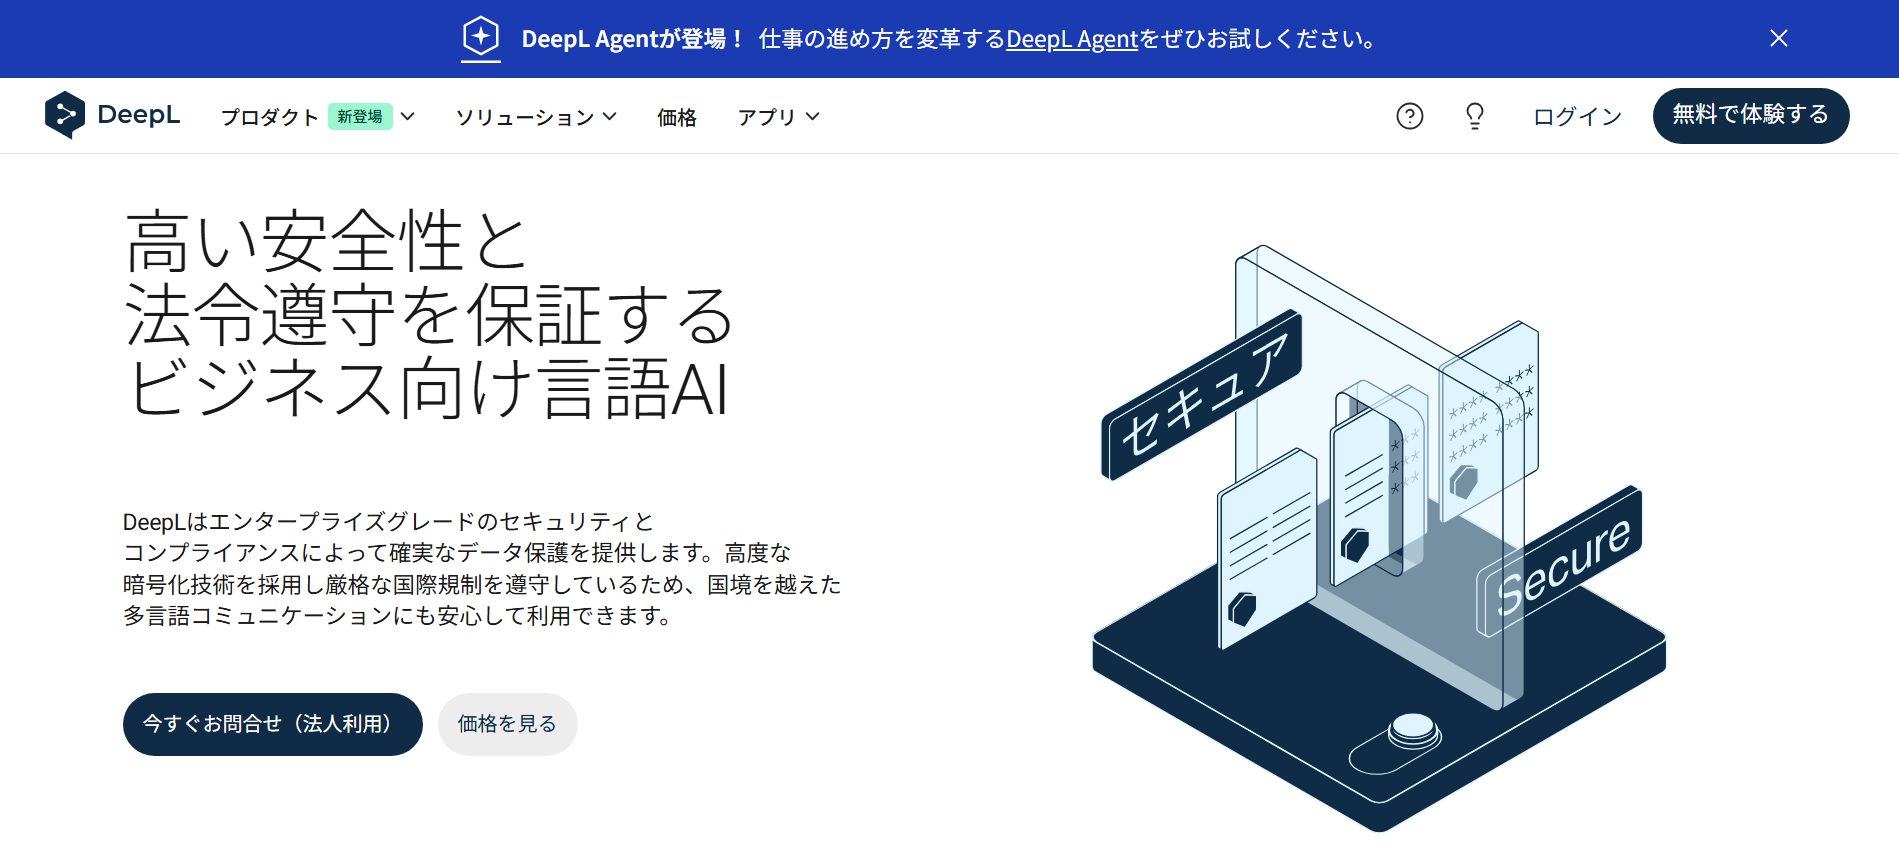Click the banner text DeepL Agentが登場！
This screenshot has height=867, width=1899.
634,39
